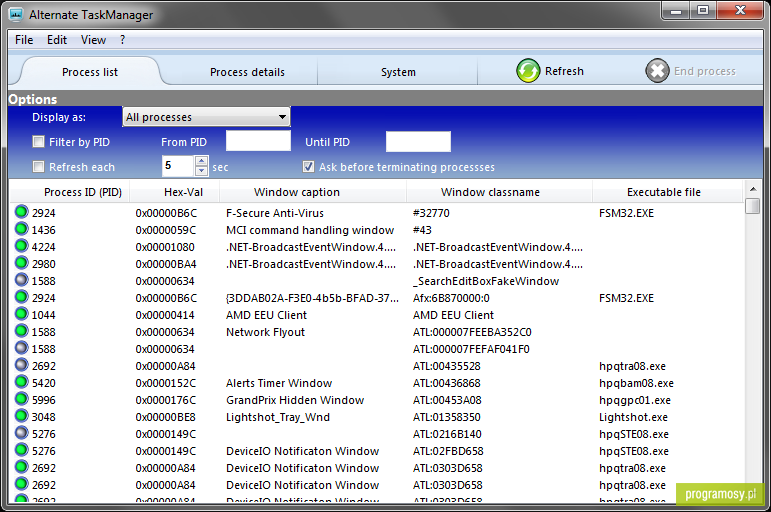This screenshot has width=771, height=512.
Task: Select the MCI command handling window caption
Action: click(310, 230)
